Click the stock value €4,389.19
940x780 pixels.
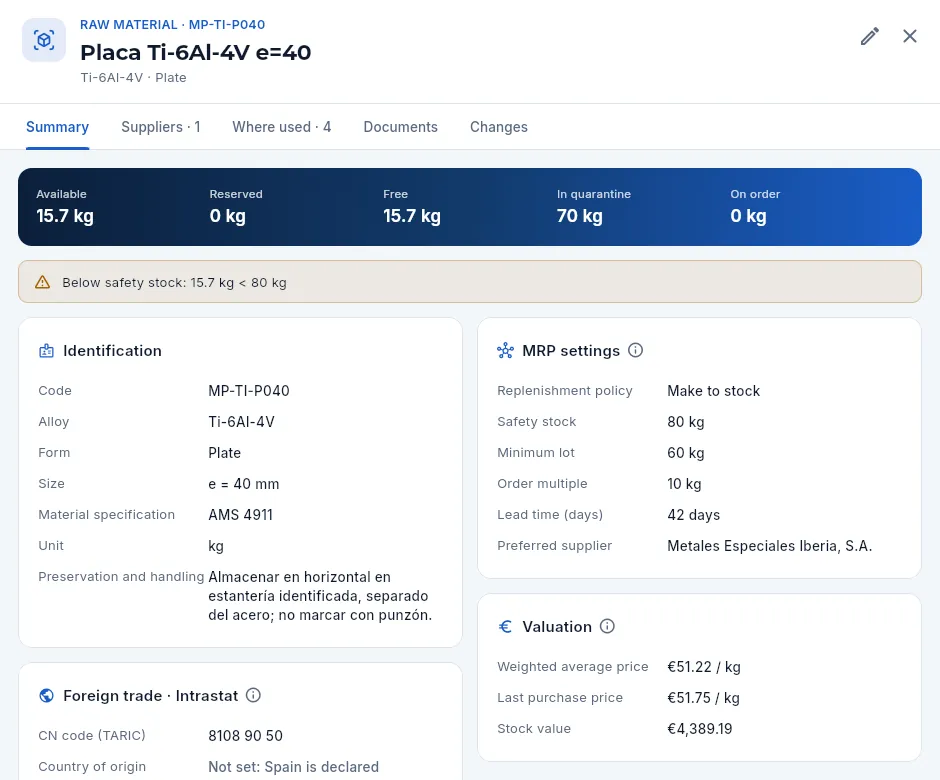click(700, 729)
